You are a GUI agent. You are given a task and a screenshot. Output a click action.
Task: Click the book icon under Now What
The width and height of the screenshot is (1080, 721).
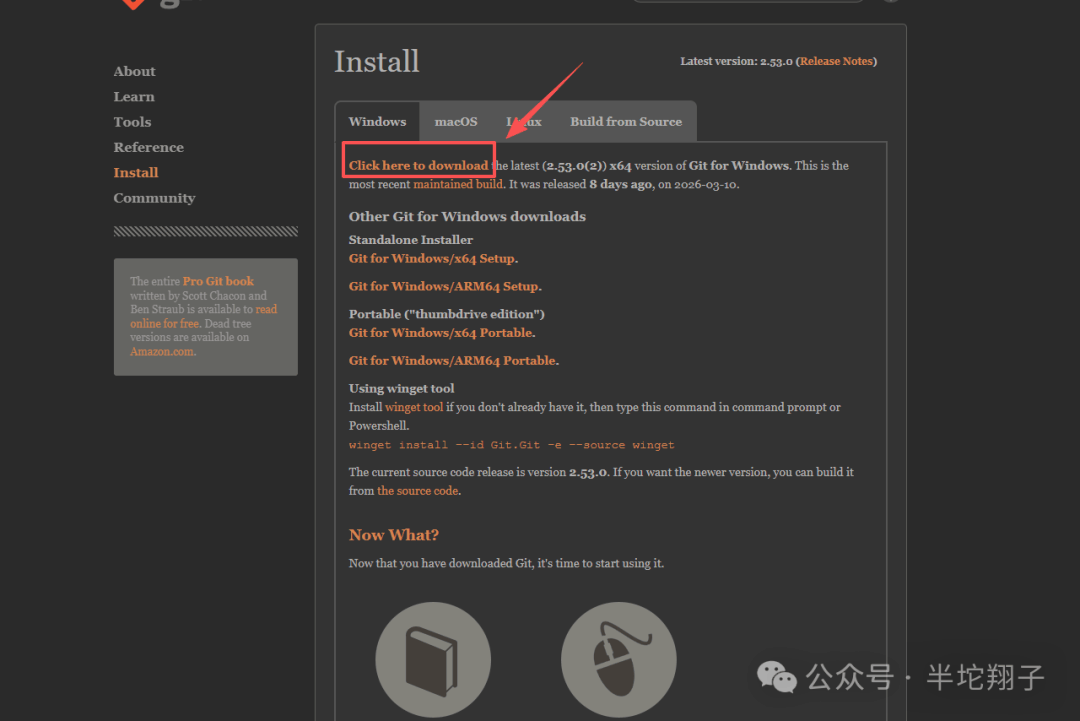(x=433, y=660)
